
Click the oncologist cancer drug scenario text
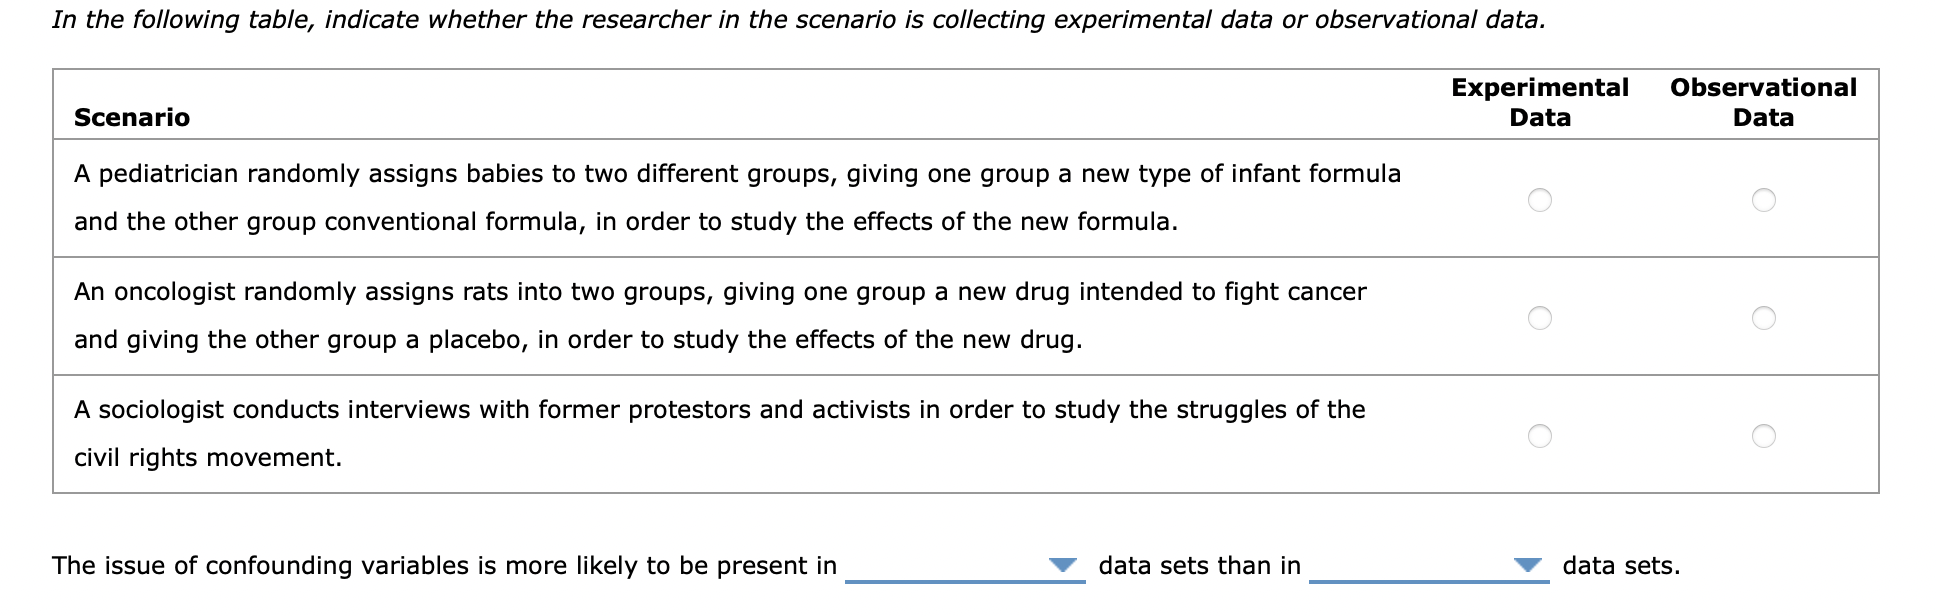(x=720, y=316)
